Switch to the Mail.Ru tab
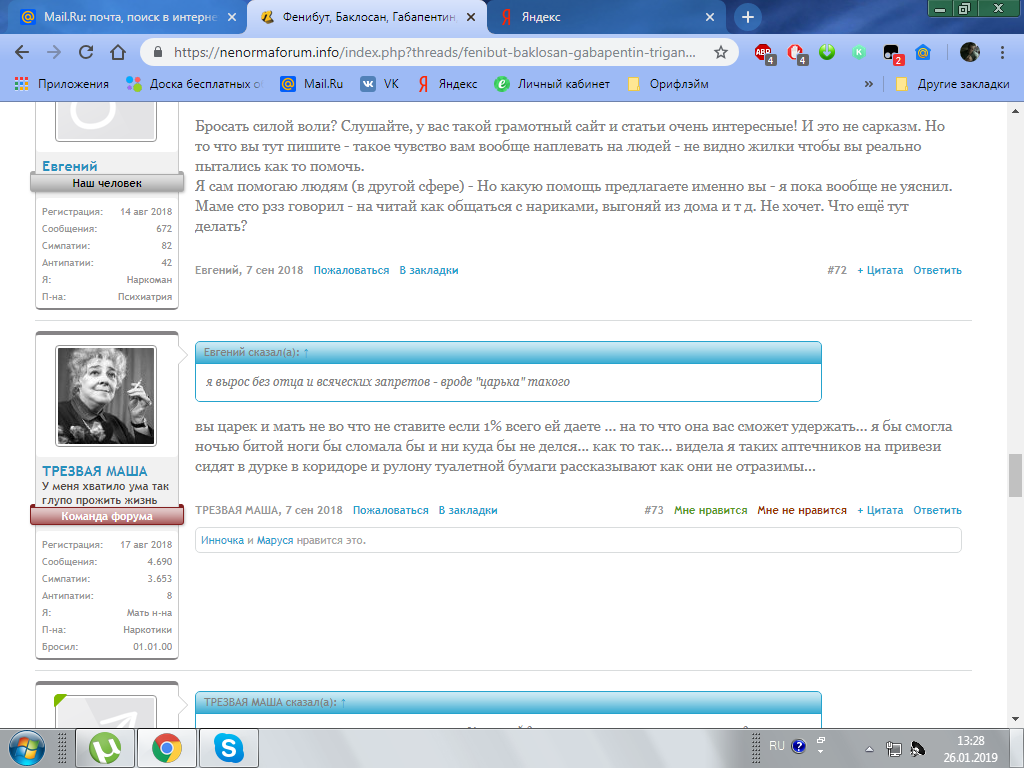Image resolution: width=1024 pixels, height=768 pixels. 120,17
